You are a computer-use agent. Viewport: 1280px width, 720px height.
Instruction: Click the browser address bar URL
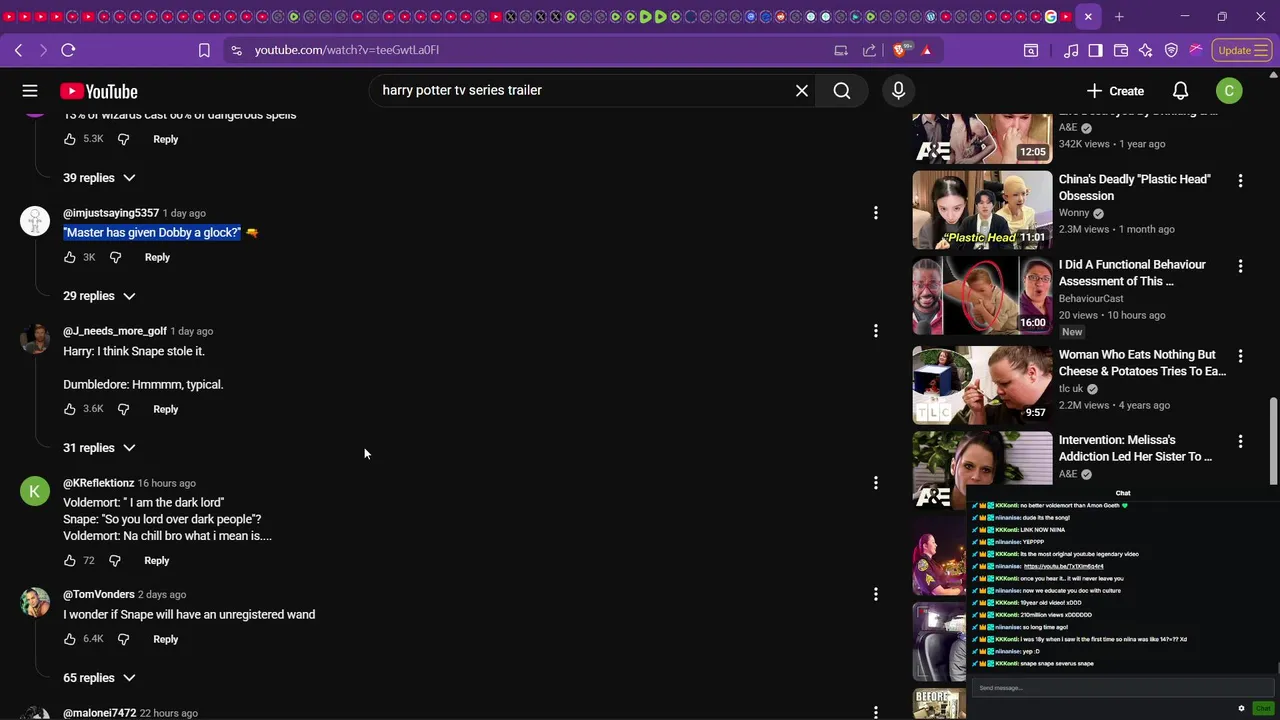tap(346, 50)
